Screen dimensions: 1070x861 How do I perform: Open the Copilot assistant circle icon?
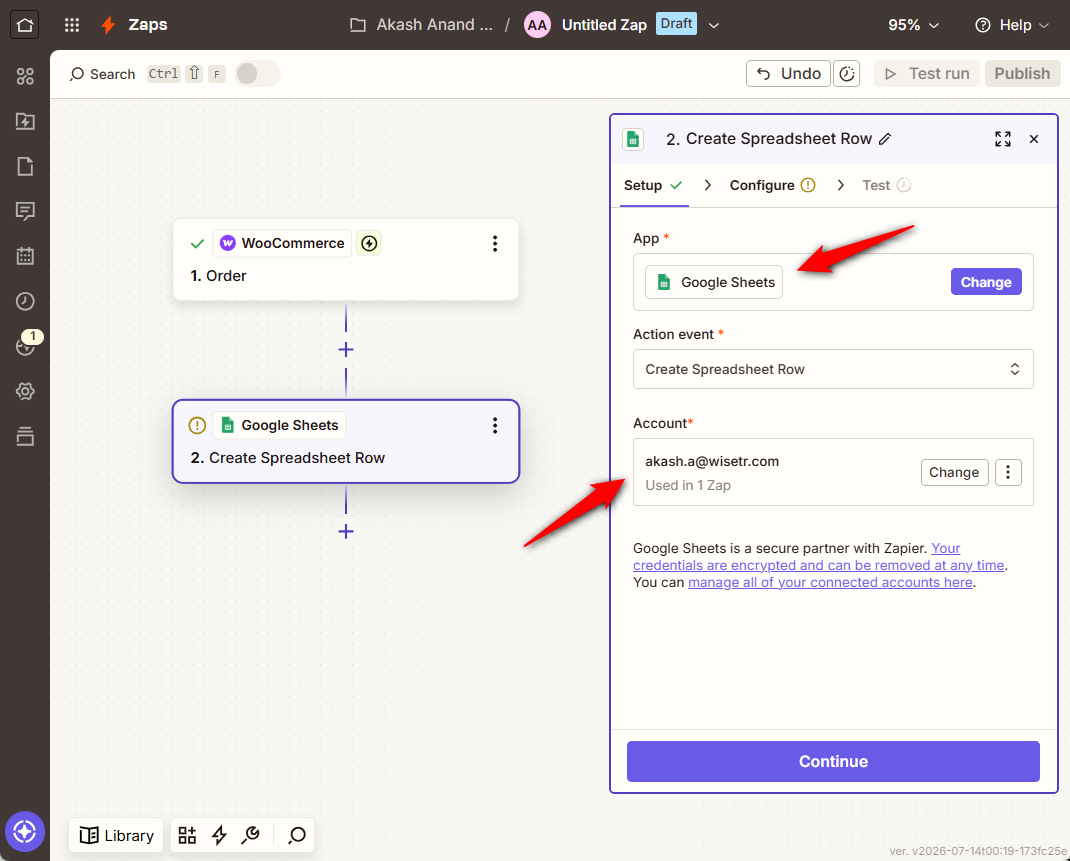tap(25, 832)
